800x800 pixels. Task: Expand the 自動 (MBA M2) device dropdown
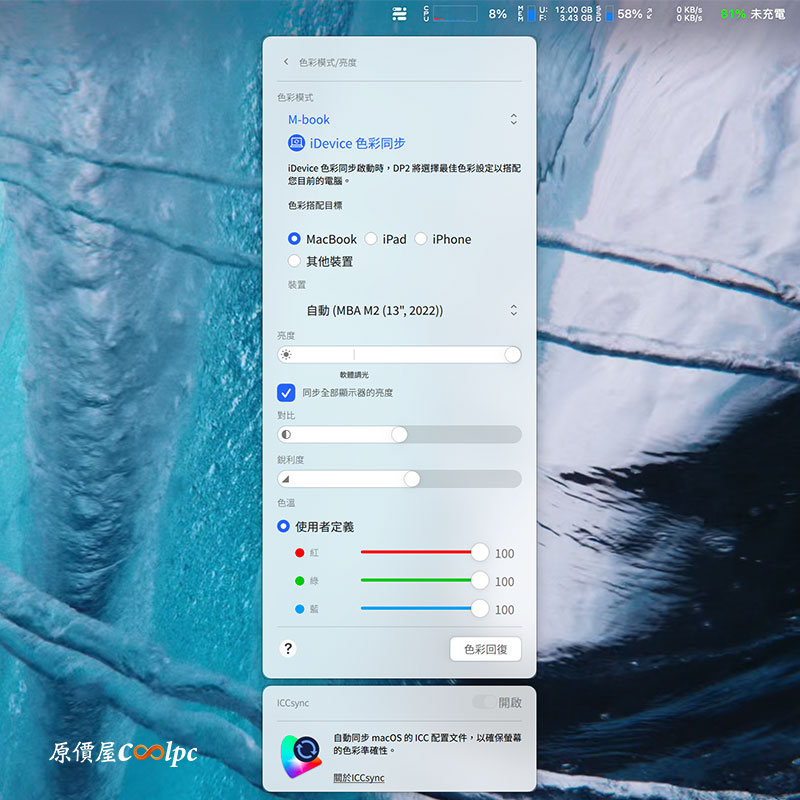(x=513, y=310)
